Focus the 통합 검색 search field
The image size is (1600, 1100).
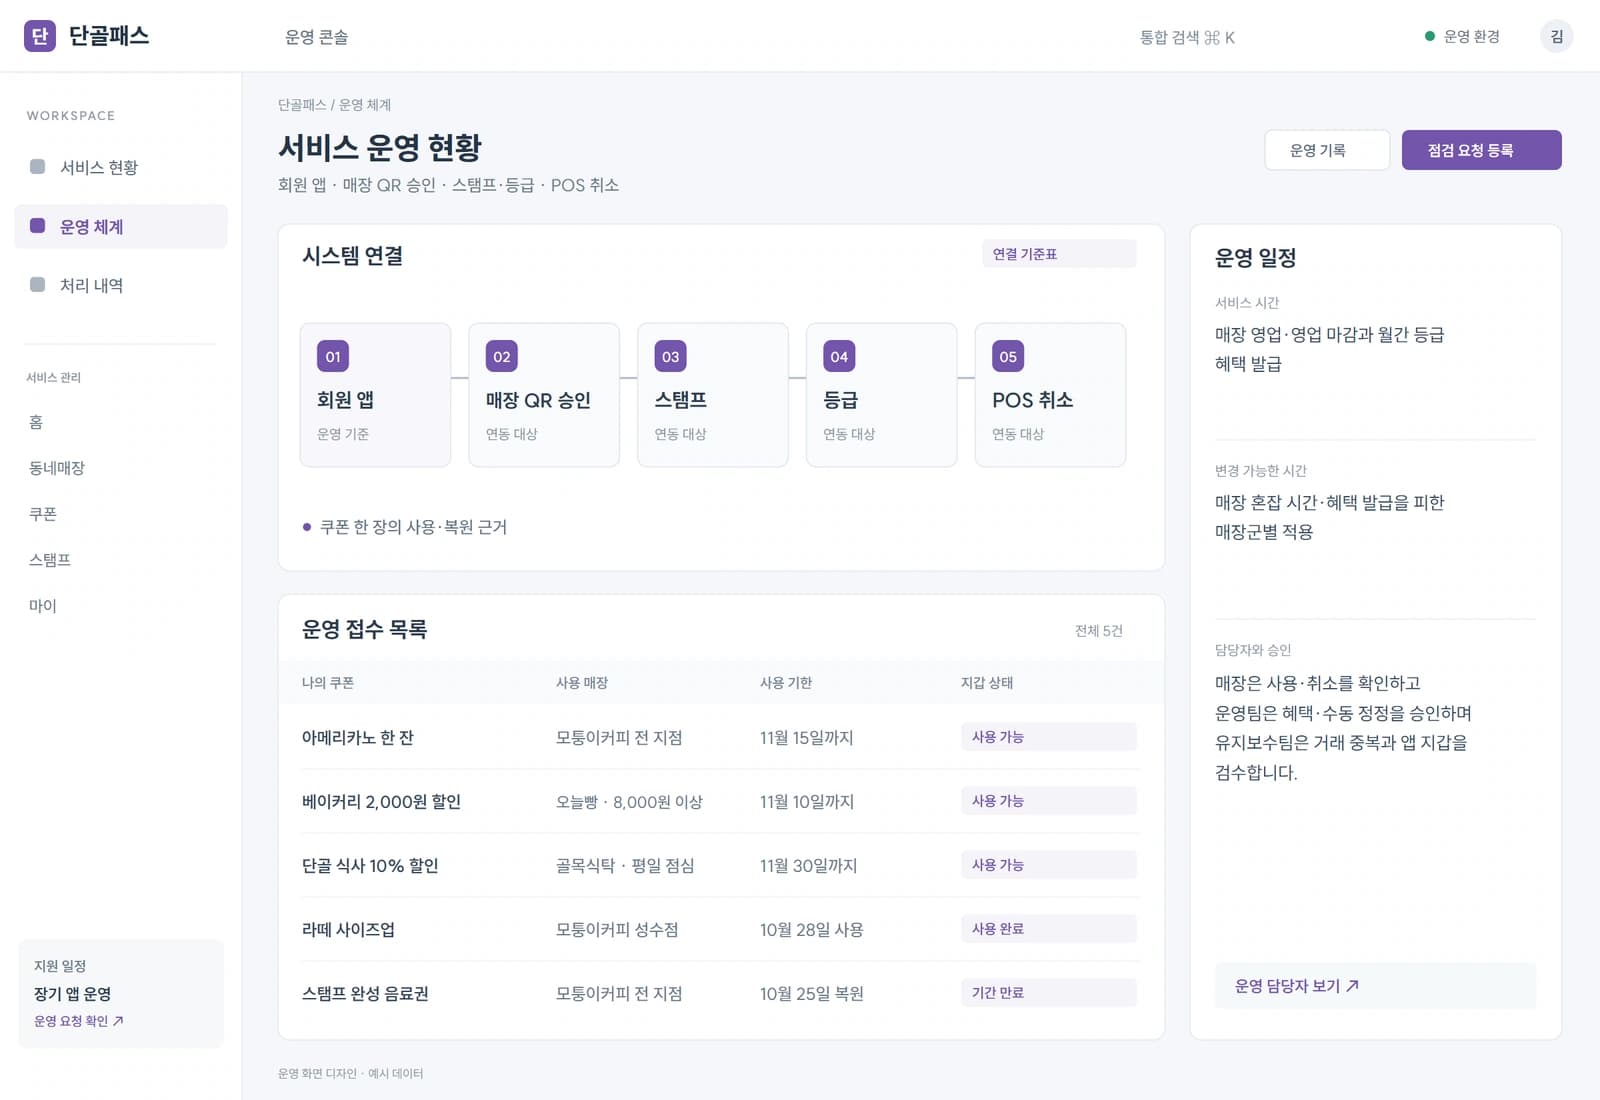pos(1187,37)
